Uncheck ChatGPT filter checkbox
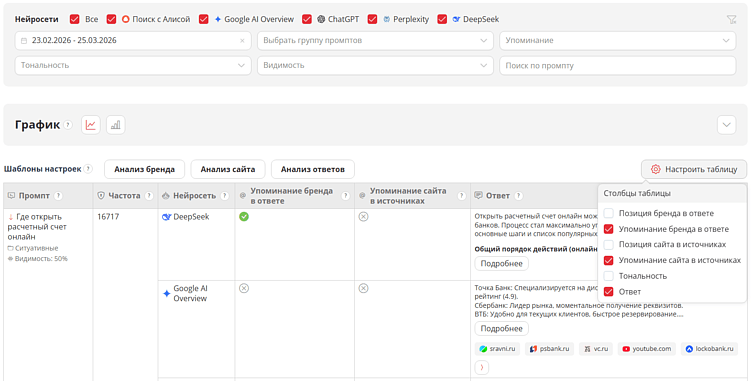This screenshot has width=751, height=381. [x=307, y=19]
